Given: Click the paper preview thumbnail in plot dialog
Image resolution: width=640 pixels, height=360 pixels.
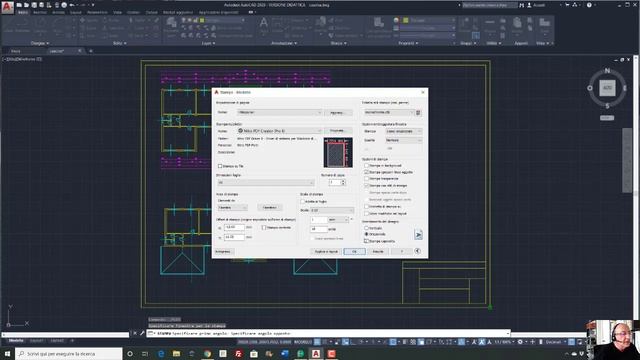Looking at the screenshot, I should click(x=338, y=153).
